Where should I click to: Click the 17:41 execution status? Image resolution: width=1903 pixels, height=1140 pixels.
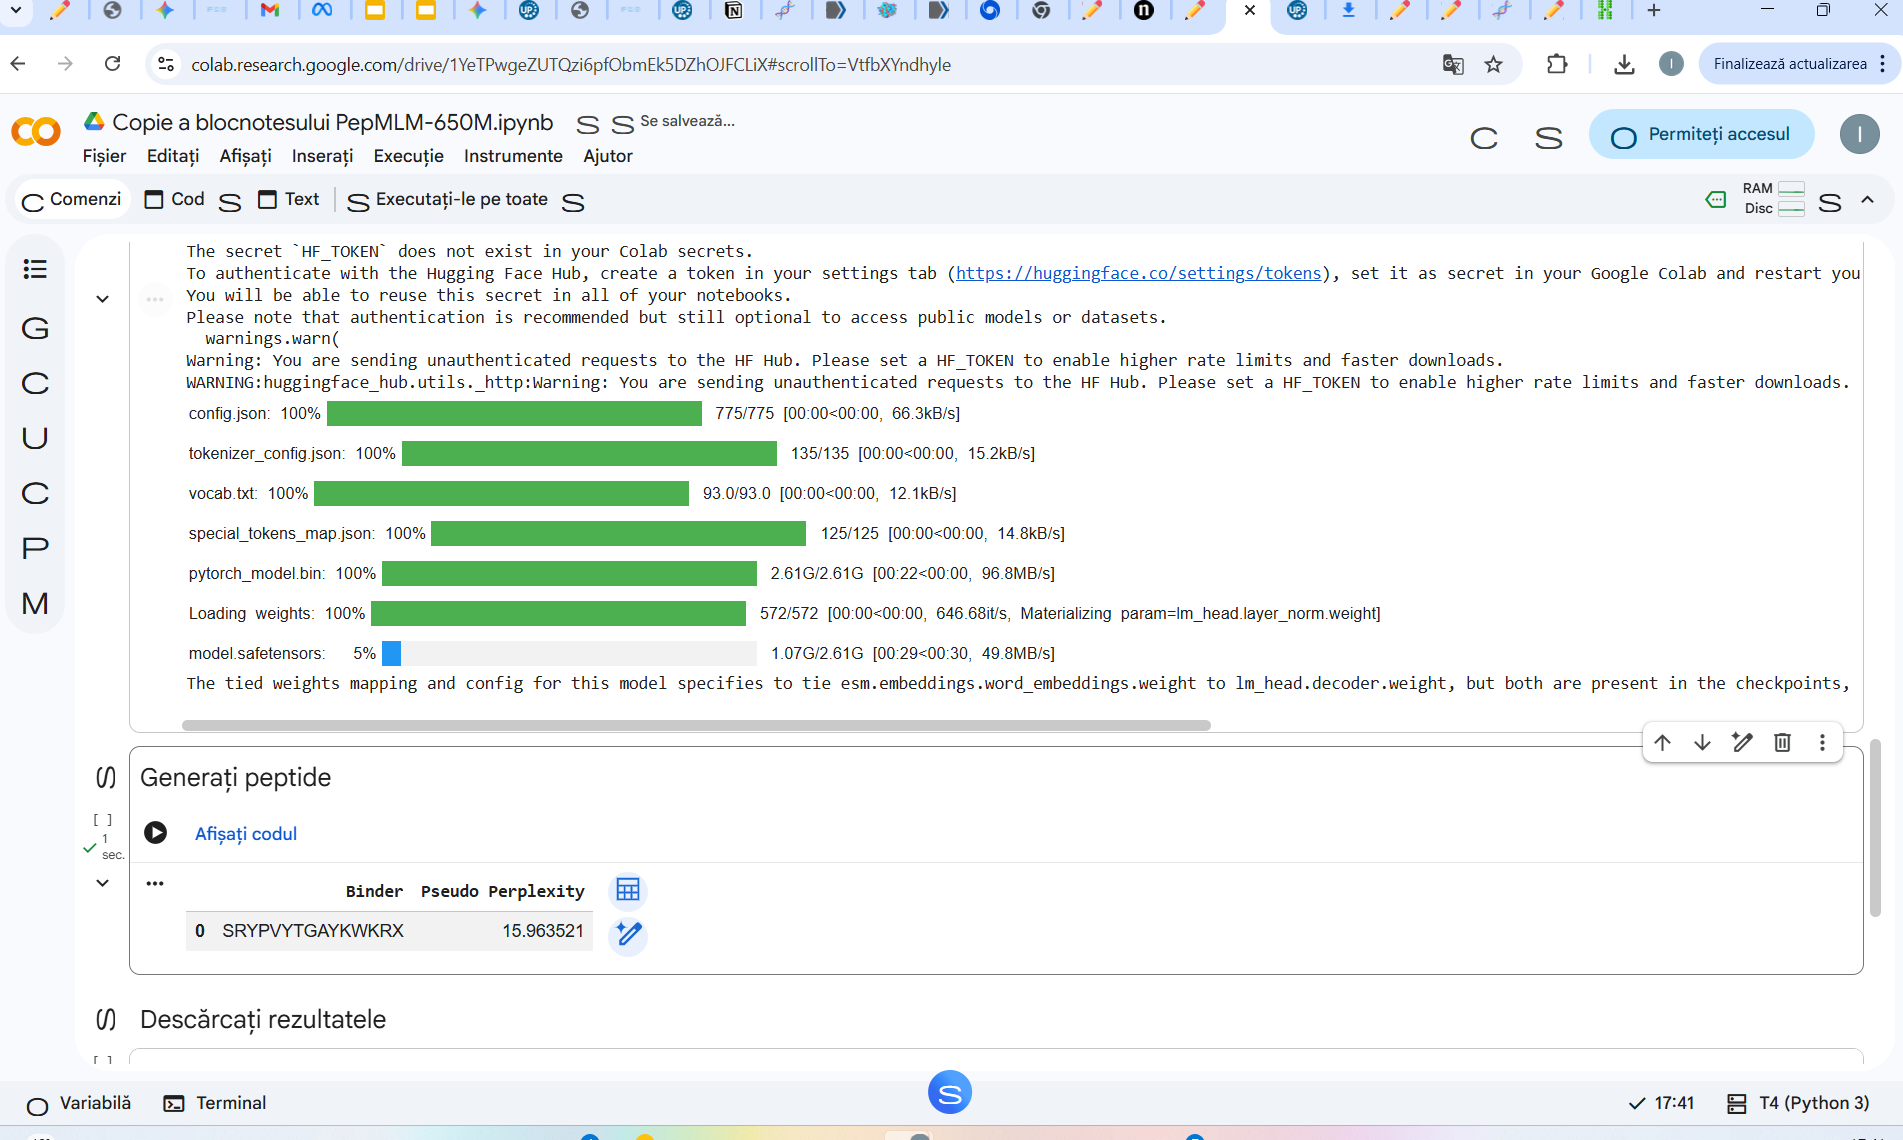[1662, 1103]
